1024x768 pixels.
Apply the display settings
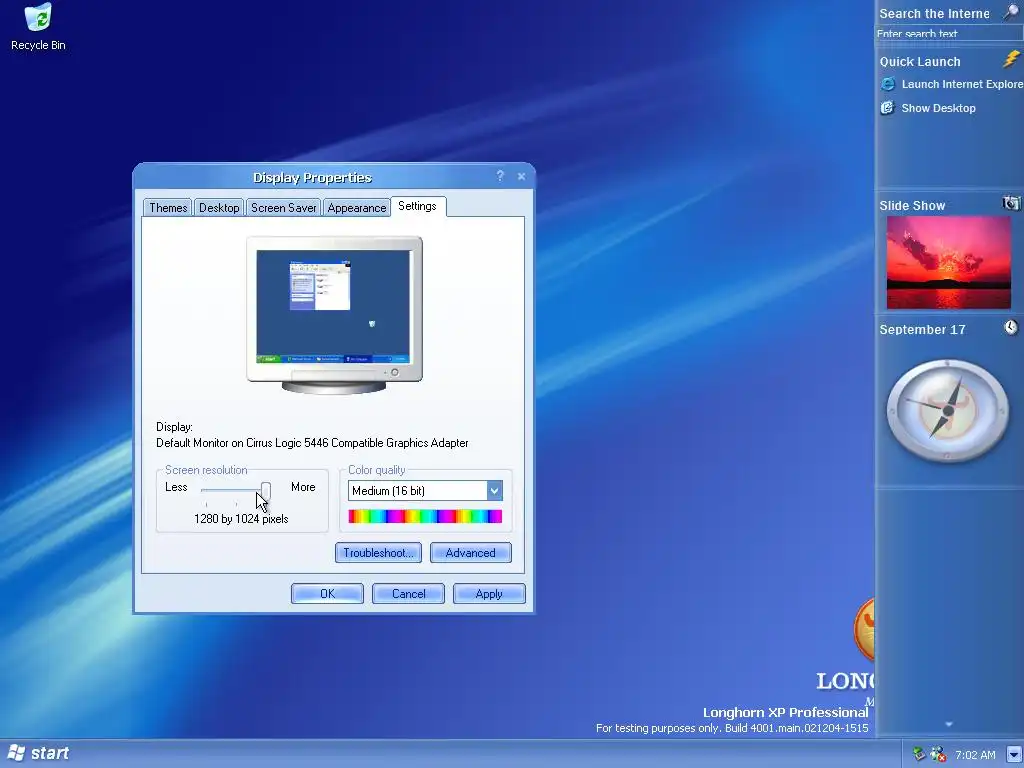(x=489, y=594)
